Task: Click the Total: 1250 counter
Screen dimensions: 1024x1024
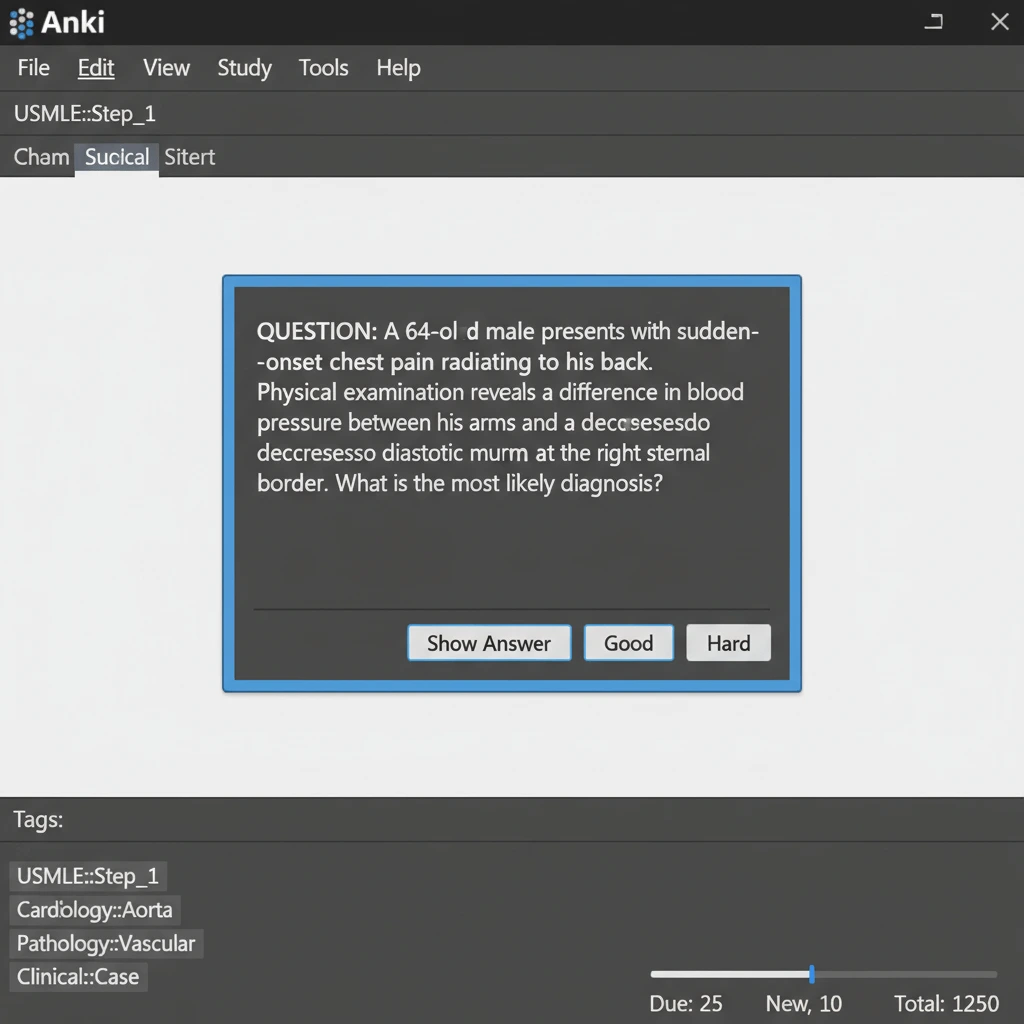Action: click(x=946, y=1003)
